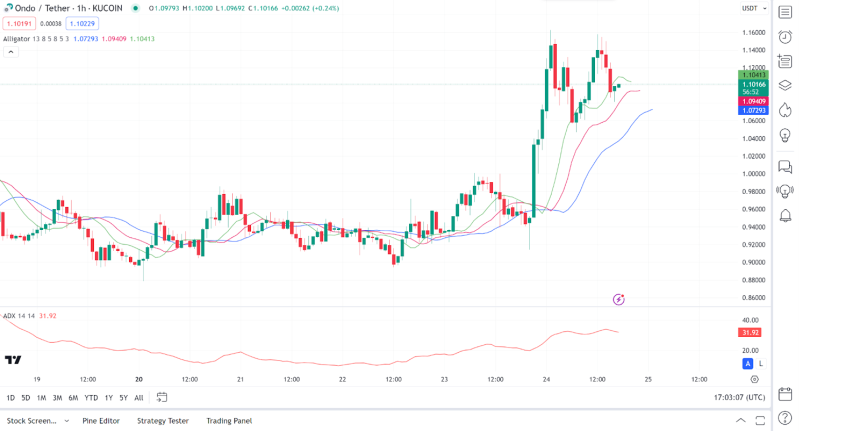The width and height of the screenshot is (860, 431).
Task: Open the Alerts clock icon
Action: pos(785,37)
